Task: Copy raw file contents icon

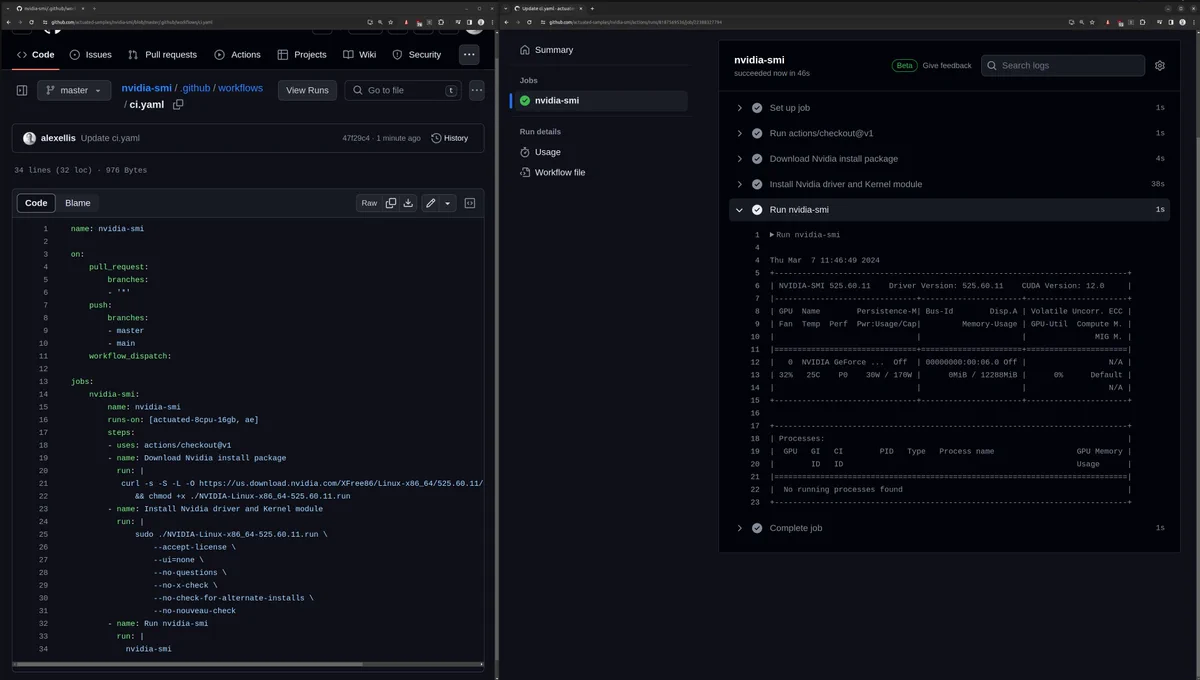Action: click(x=391, y=203)
